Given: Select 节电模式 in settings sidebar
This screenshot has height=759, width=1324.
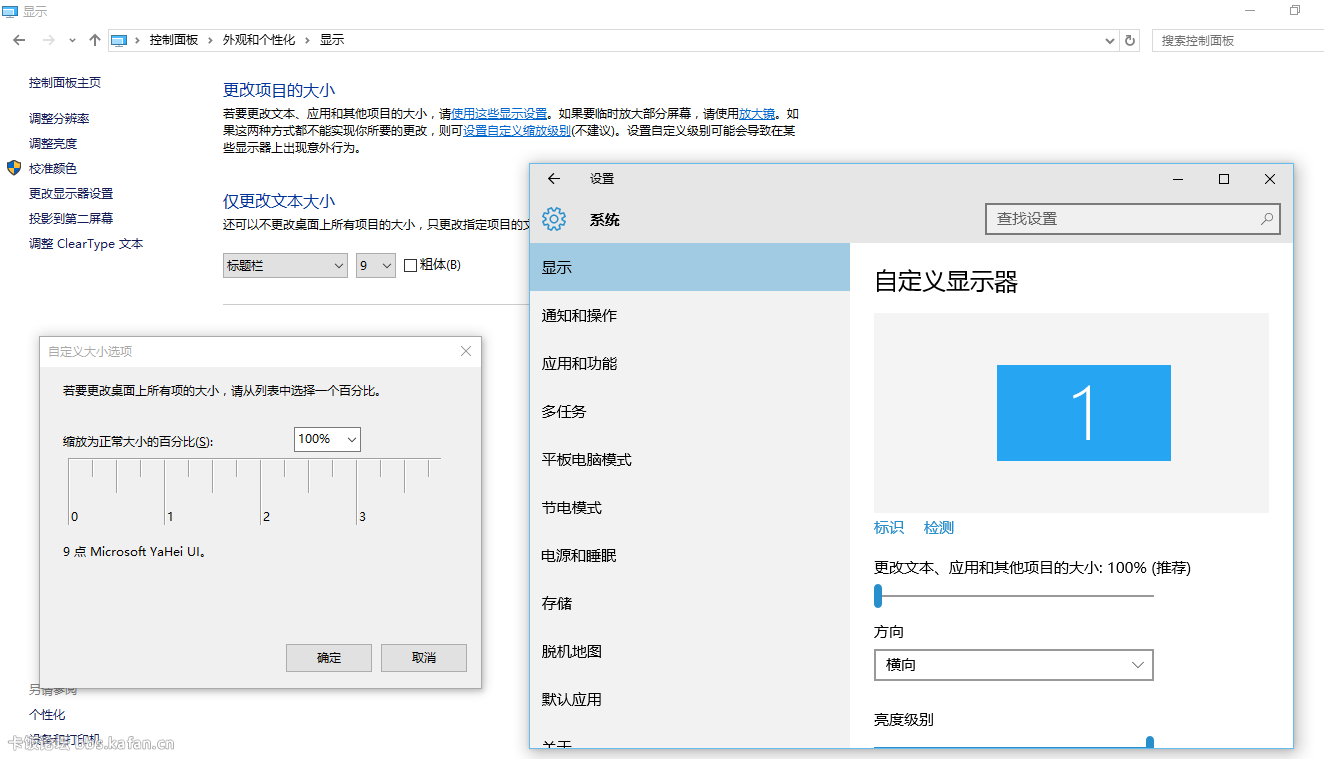Looking at the screenshot, I should click(690, 508).
